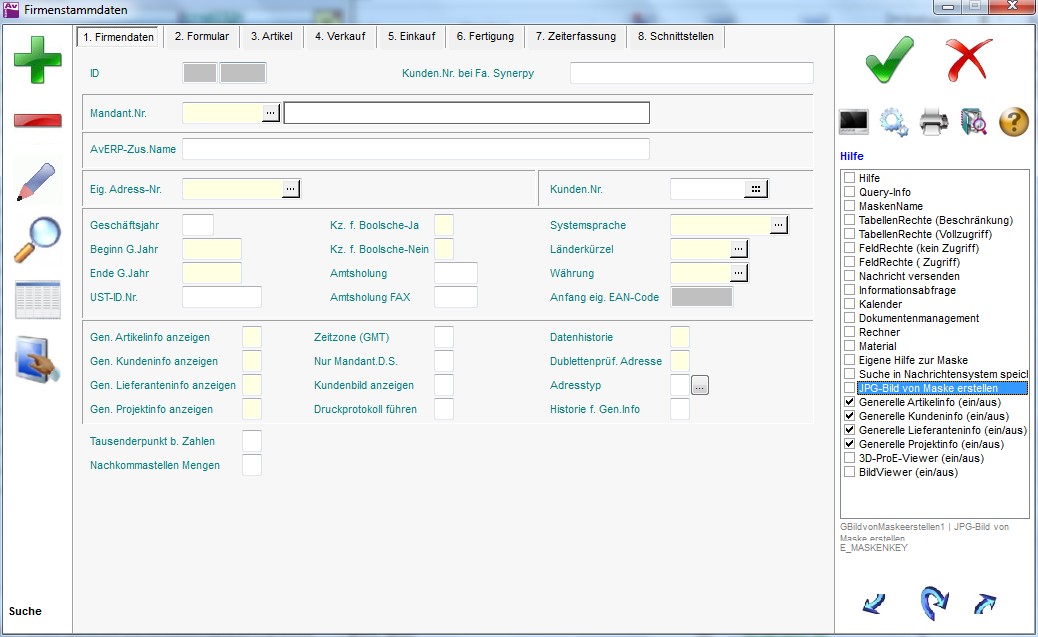
Task: Uncheck Generelle Artikelinfo (ein/aus)
Action: click(849, 402)
